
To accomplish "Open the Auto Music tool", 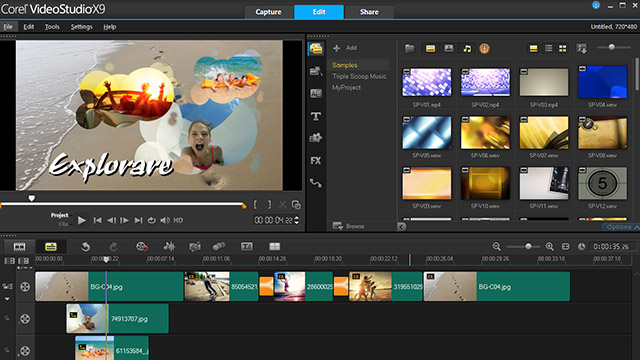I will coord(195,247).
